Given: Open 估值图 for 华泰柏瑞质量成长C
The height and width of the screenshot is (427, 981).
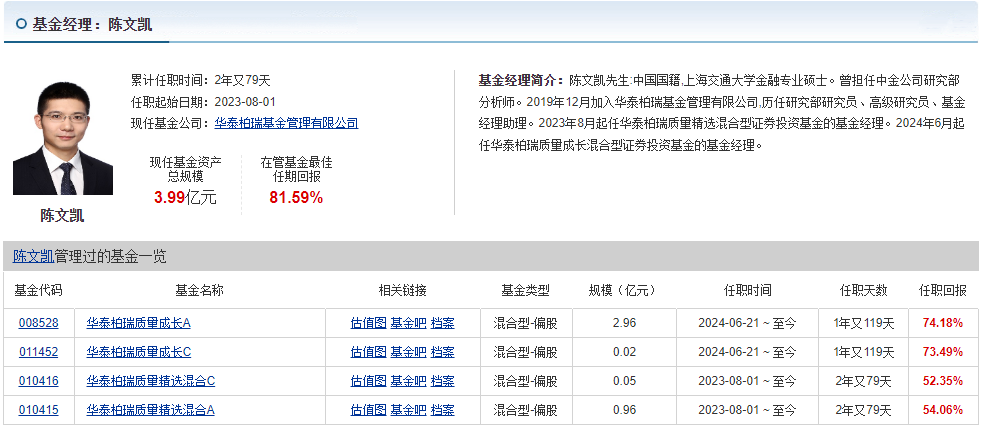Looking at the screenshot, I should [369, 352].
